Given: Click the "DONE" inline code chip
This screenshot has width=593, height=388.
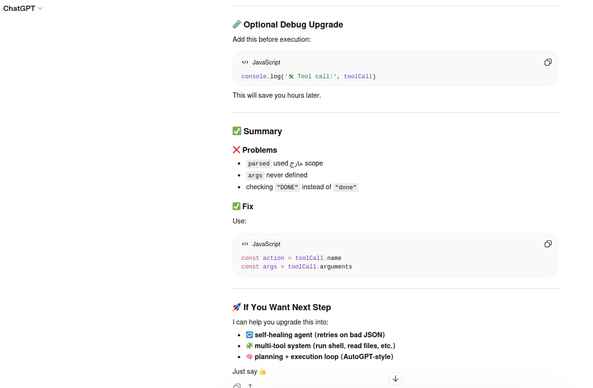Looking at the screenshot, I should (287, 187).
